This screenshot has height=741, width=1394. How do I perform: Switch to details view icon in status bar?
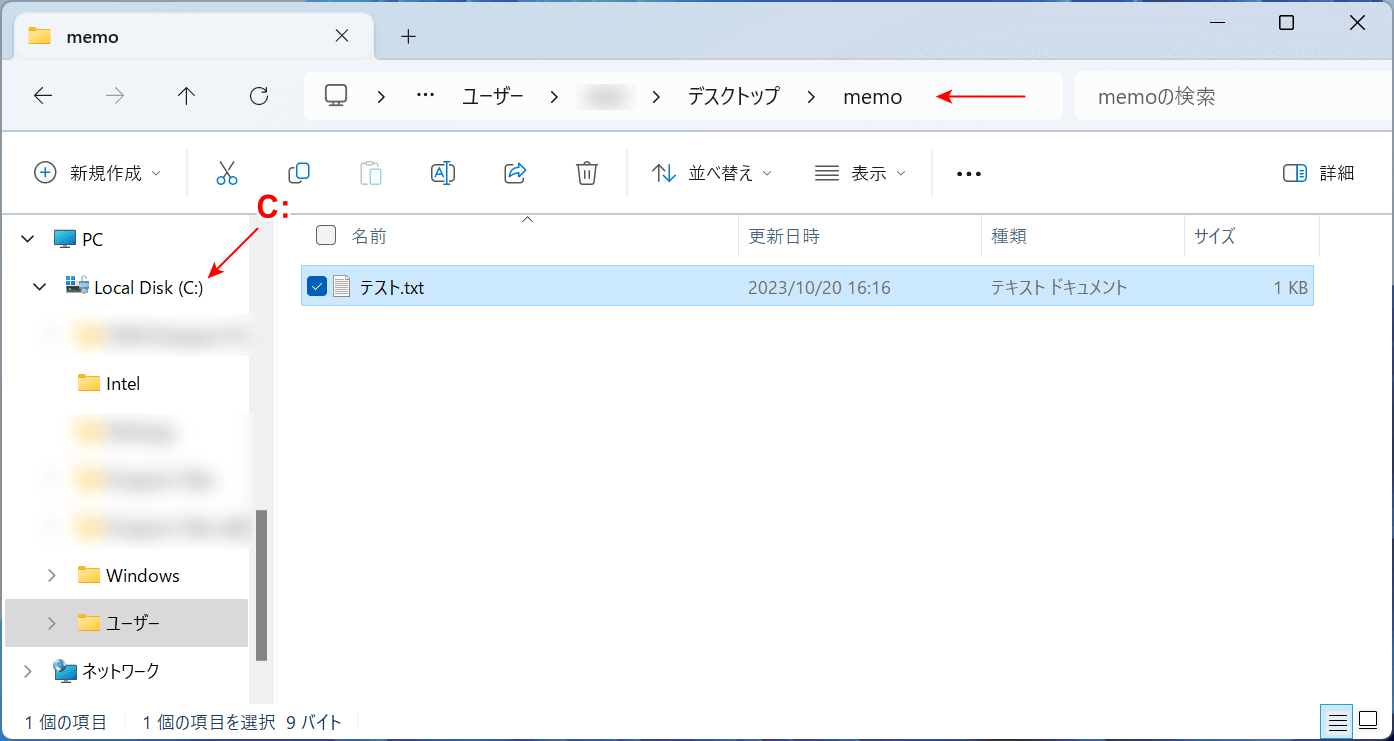pos(1337,722)
